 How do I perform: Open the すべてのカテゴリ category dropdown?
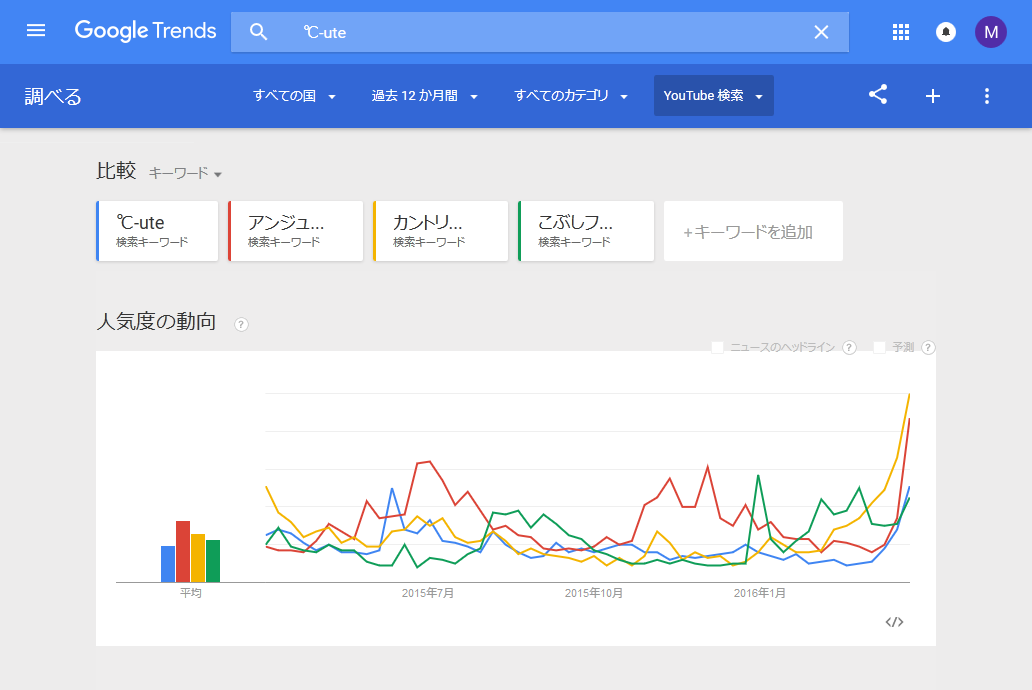(571, 95)
